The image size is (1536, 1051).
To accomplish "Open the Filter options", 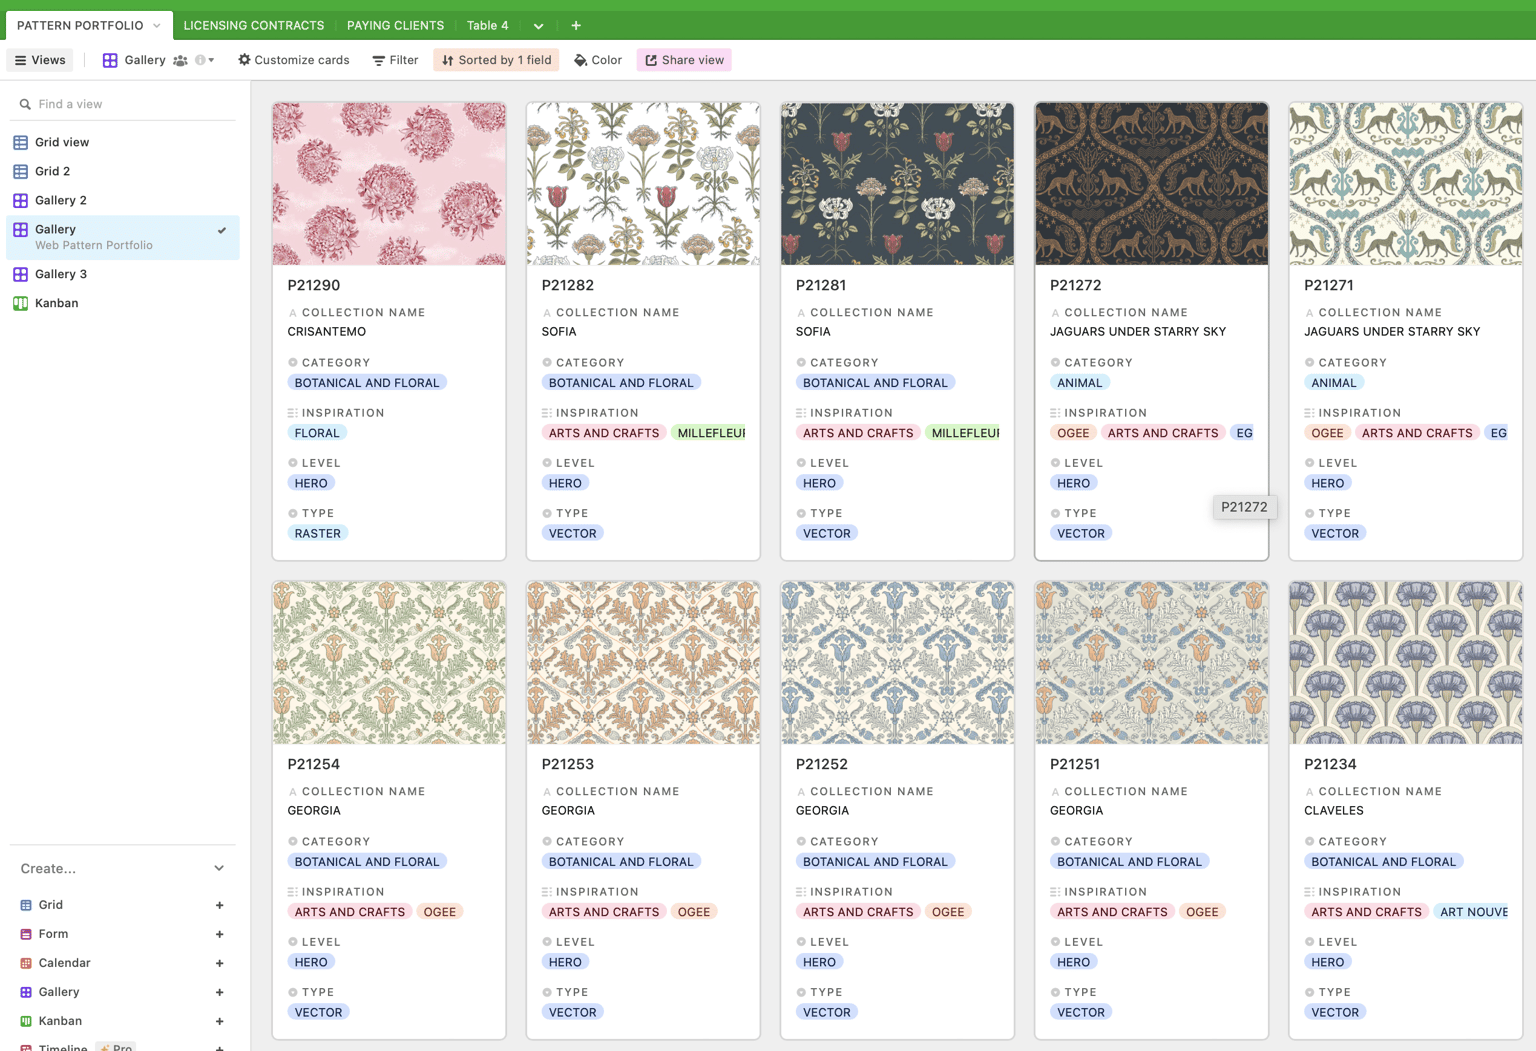I will coord(396,60).
